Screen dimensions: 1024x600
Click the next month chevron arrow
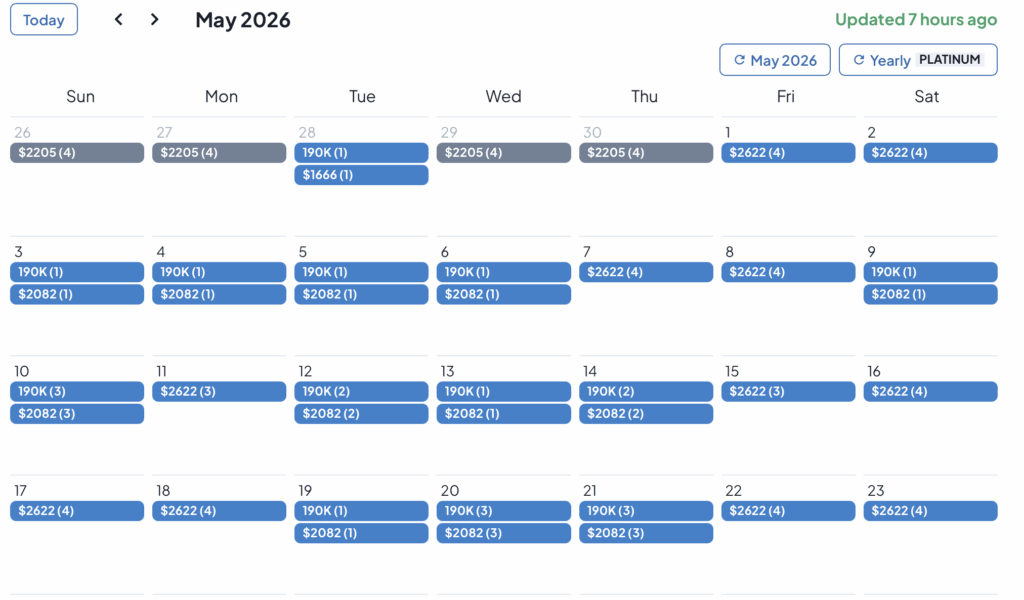[x=154, y=19]
